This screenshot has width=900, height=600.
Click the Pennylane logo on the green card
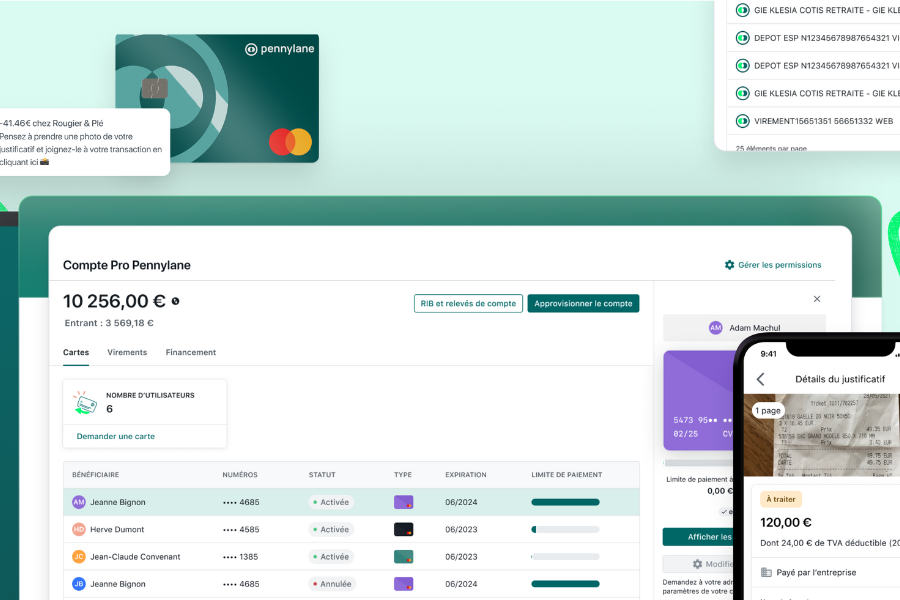[x=280, y=49]
